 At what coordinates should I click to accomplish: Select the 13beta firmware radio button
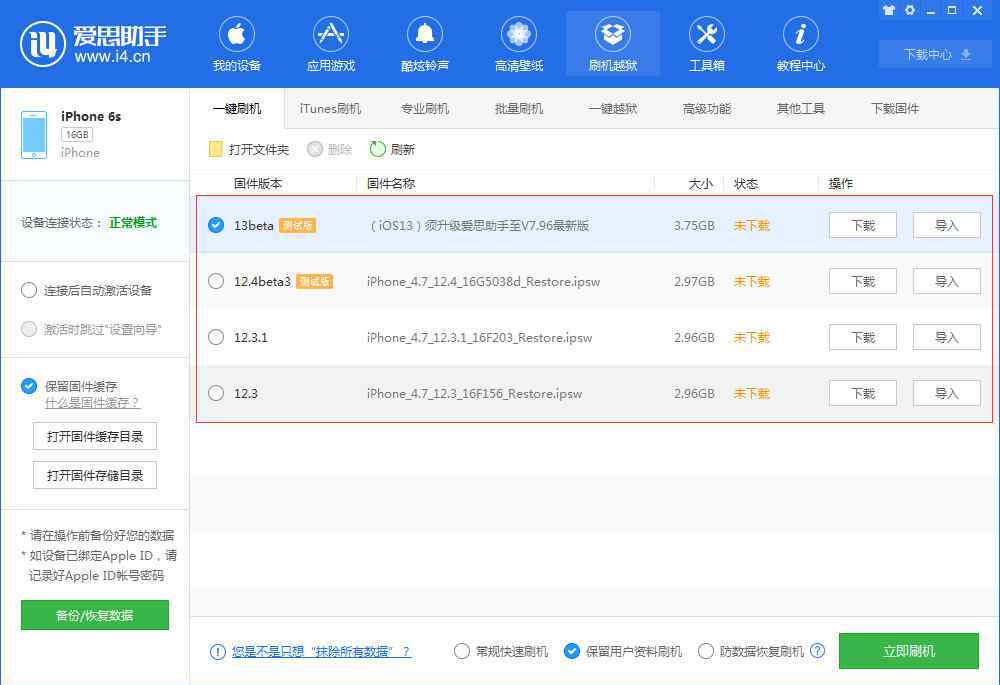tap(216, 225)
